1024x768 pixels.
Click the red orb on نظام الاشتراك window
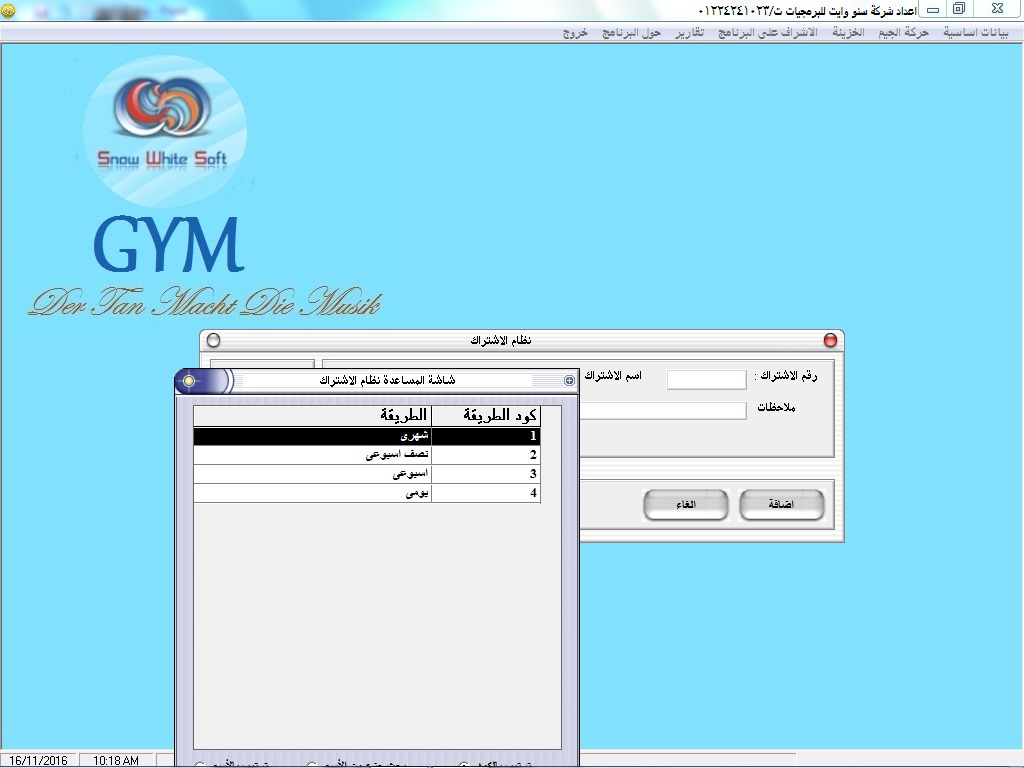click(x=830, y=341)
